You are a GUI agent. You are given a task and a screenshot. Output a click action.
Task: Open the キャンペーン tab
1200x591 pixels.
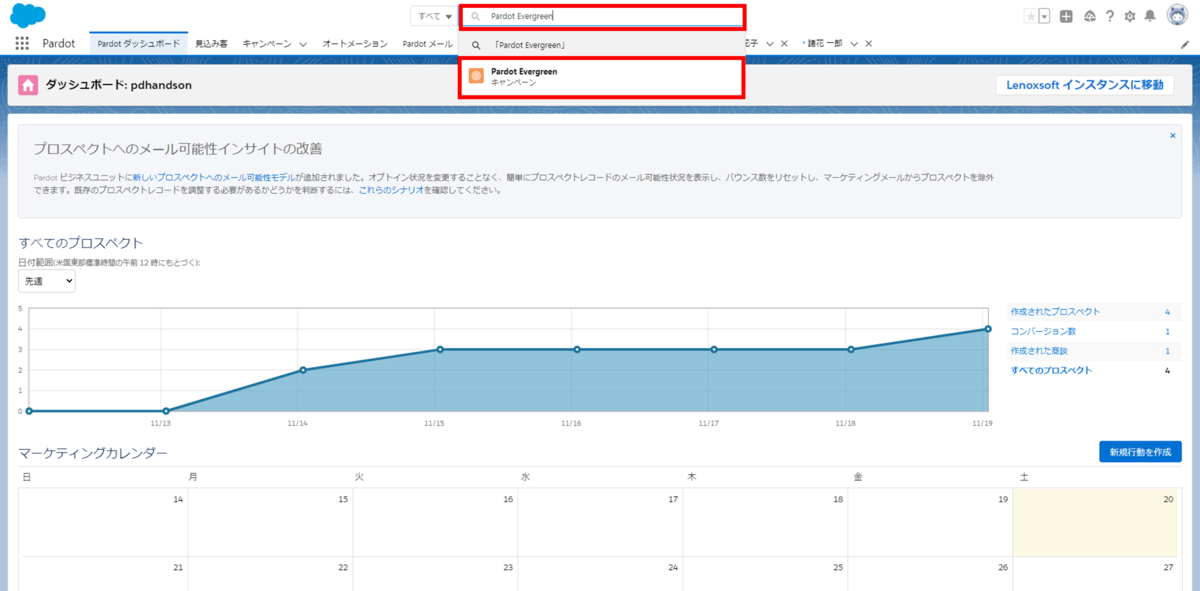click(267, 44)
